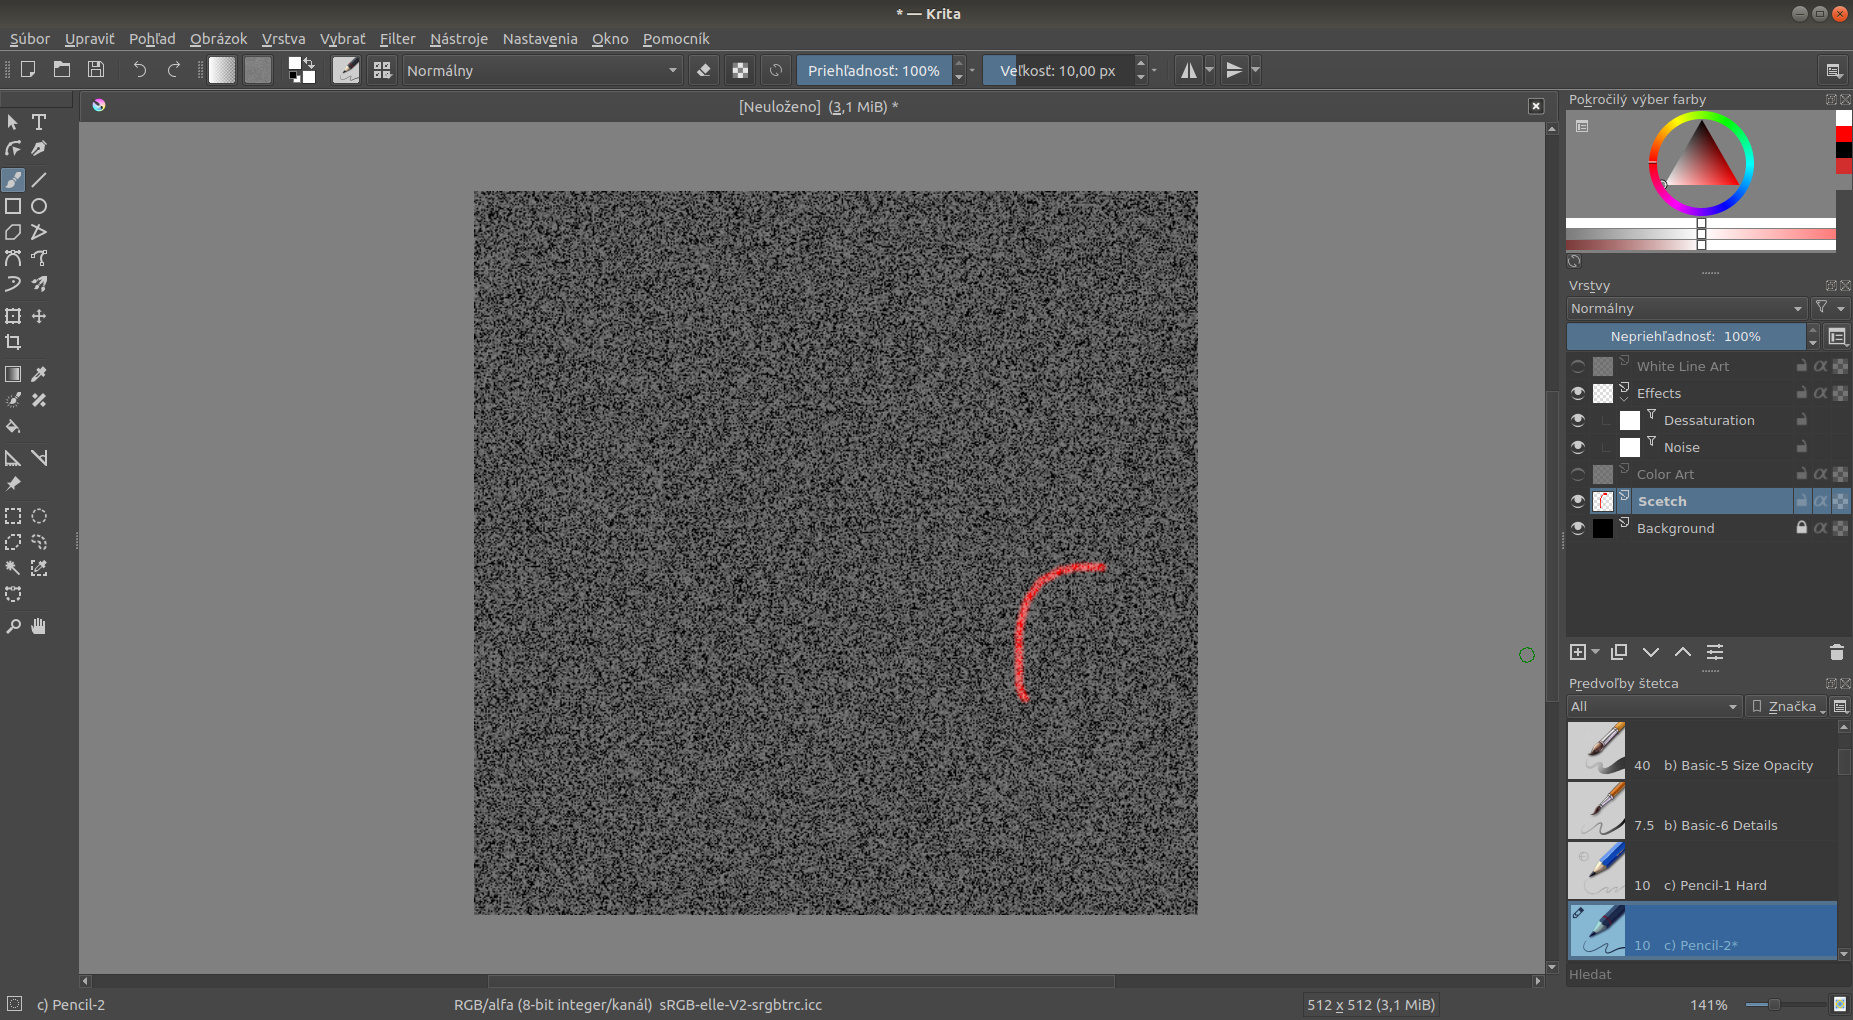Open the Vrstva menu

pos(283,39)
